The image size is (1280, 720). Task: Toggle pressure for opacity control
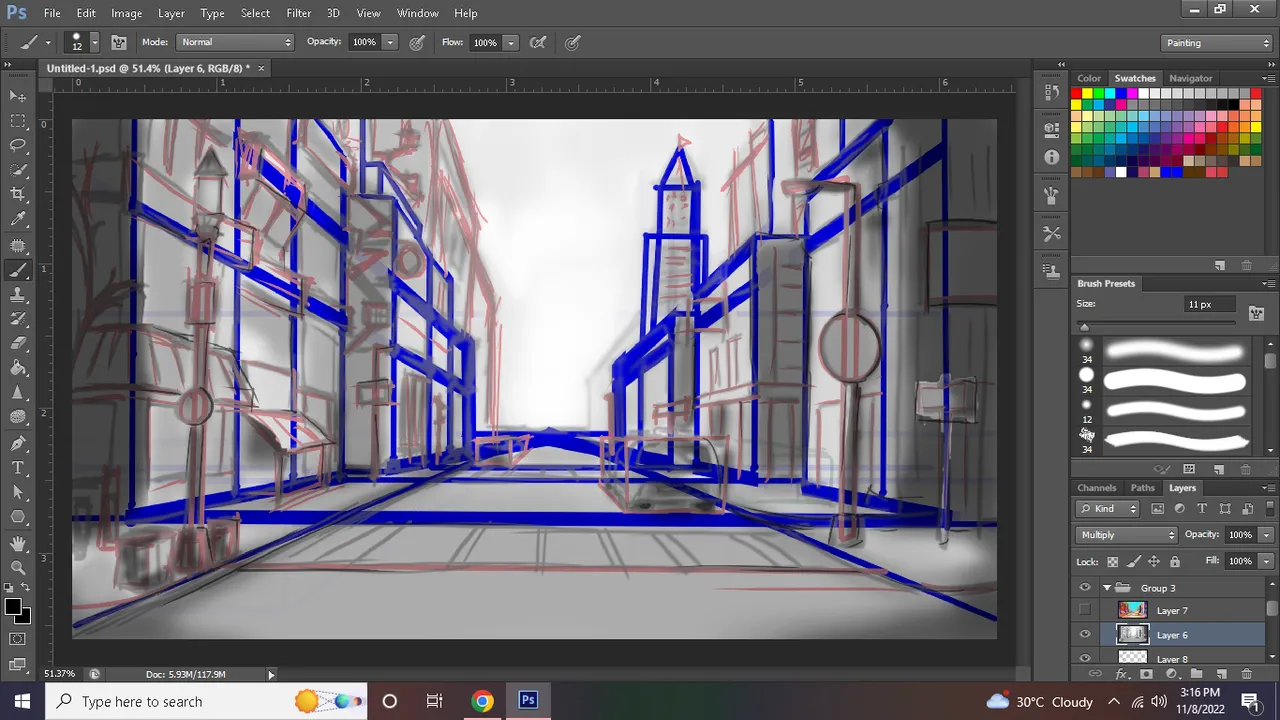(x=417, y=42)
